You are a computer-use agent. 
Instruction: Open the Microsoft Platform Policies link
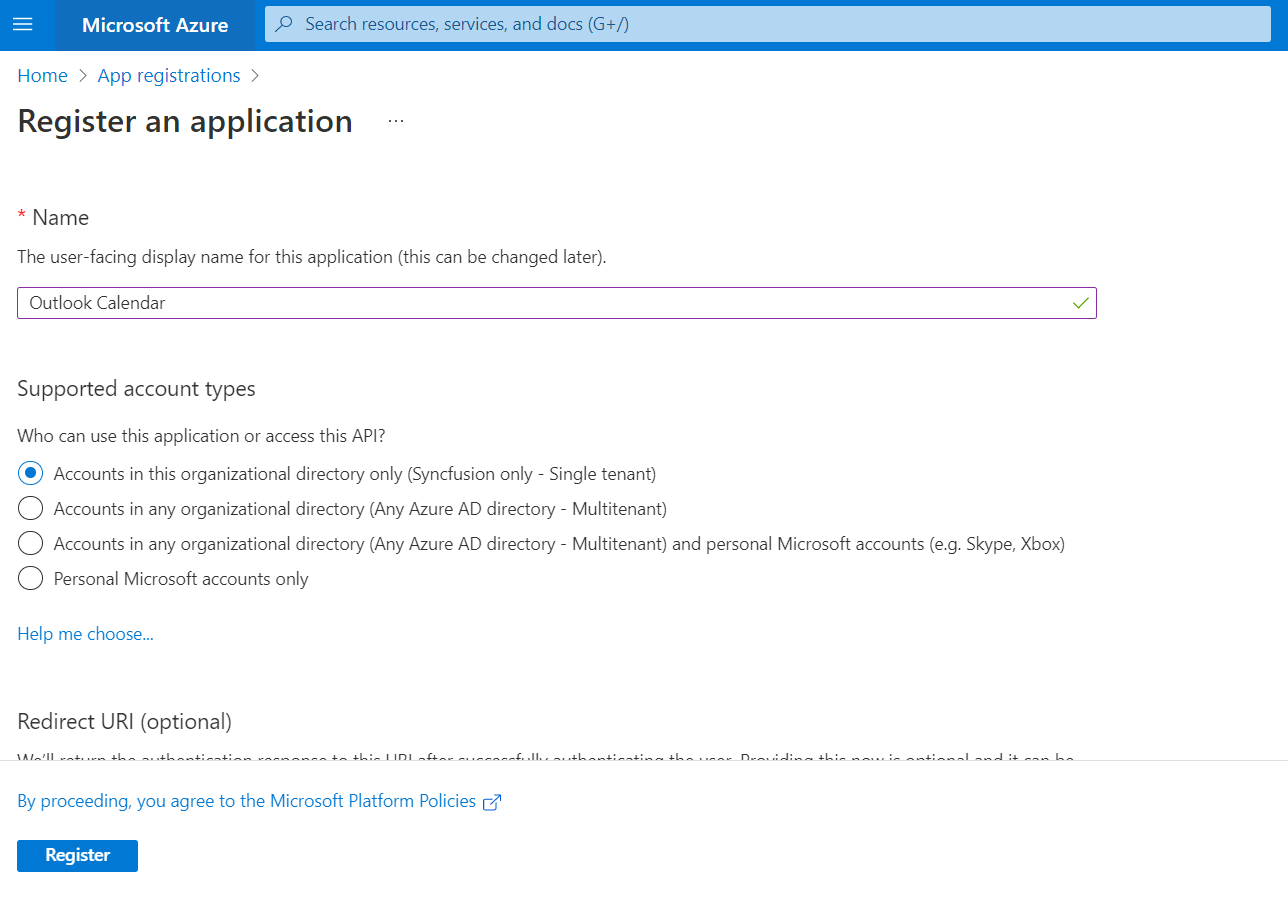click(x=247, y=801)
